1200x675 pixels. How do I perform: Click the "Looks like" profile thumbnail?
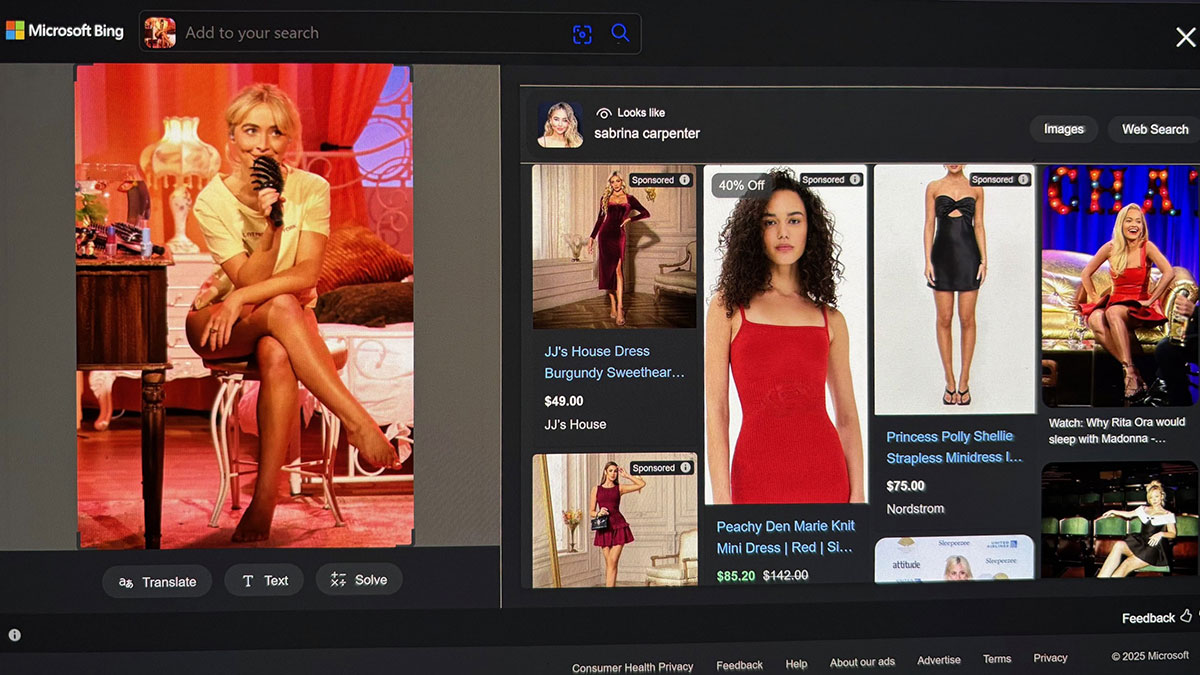[560, 125]
